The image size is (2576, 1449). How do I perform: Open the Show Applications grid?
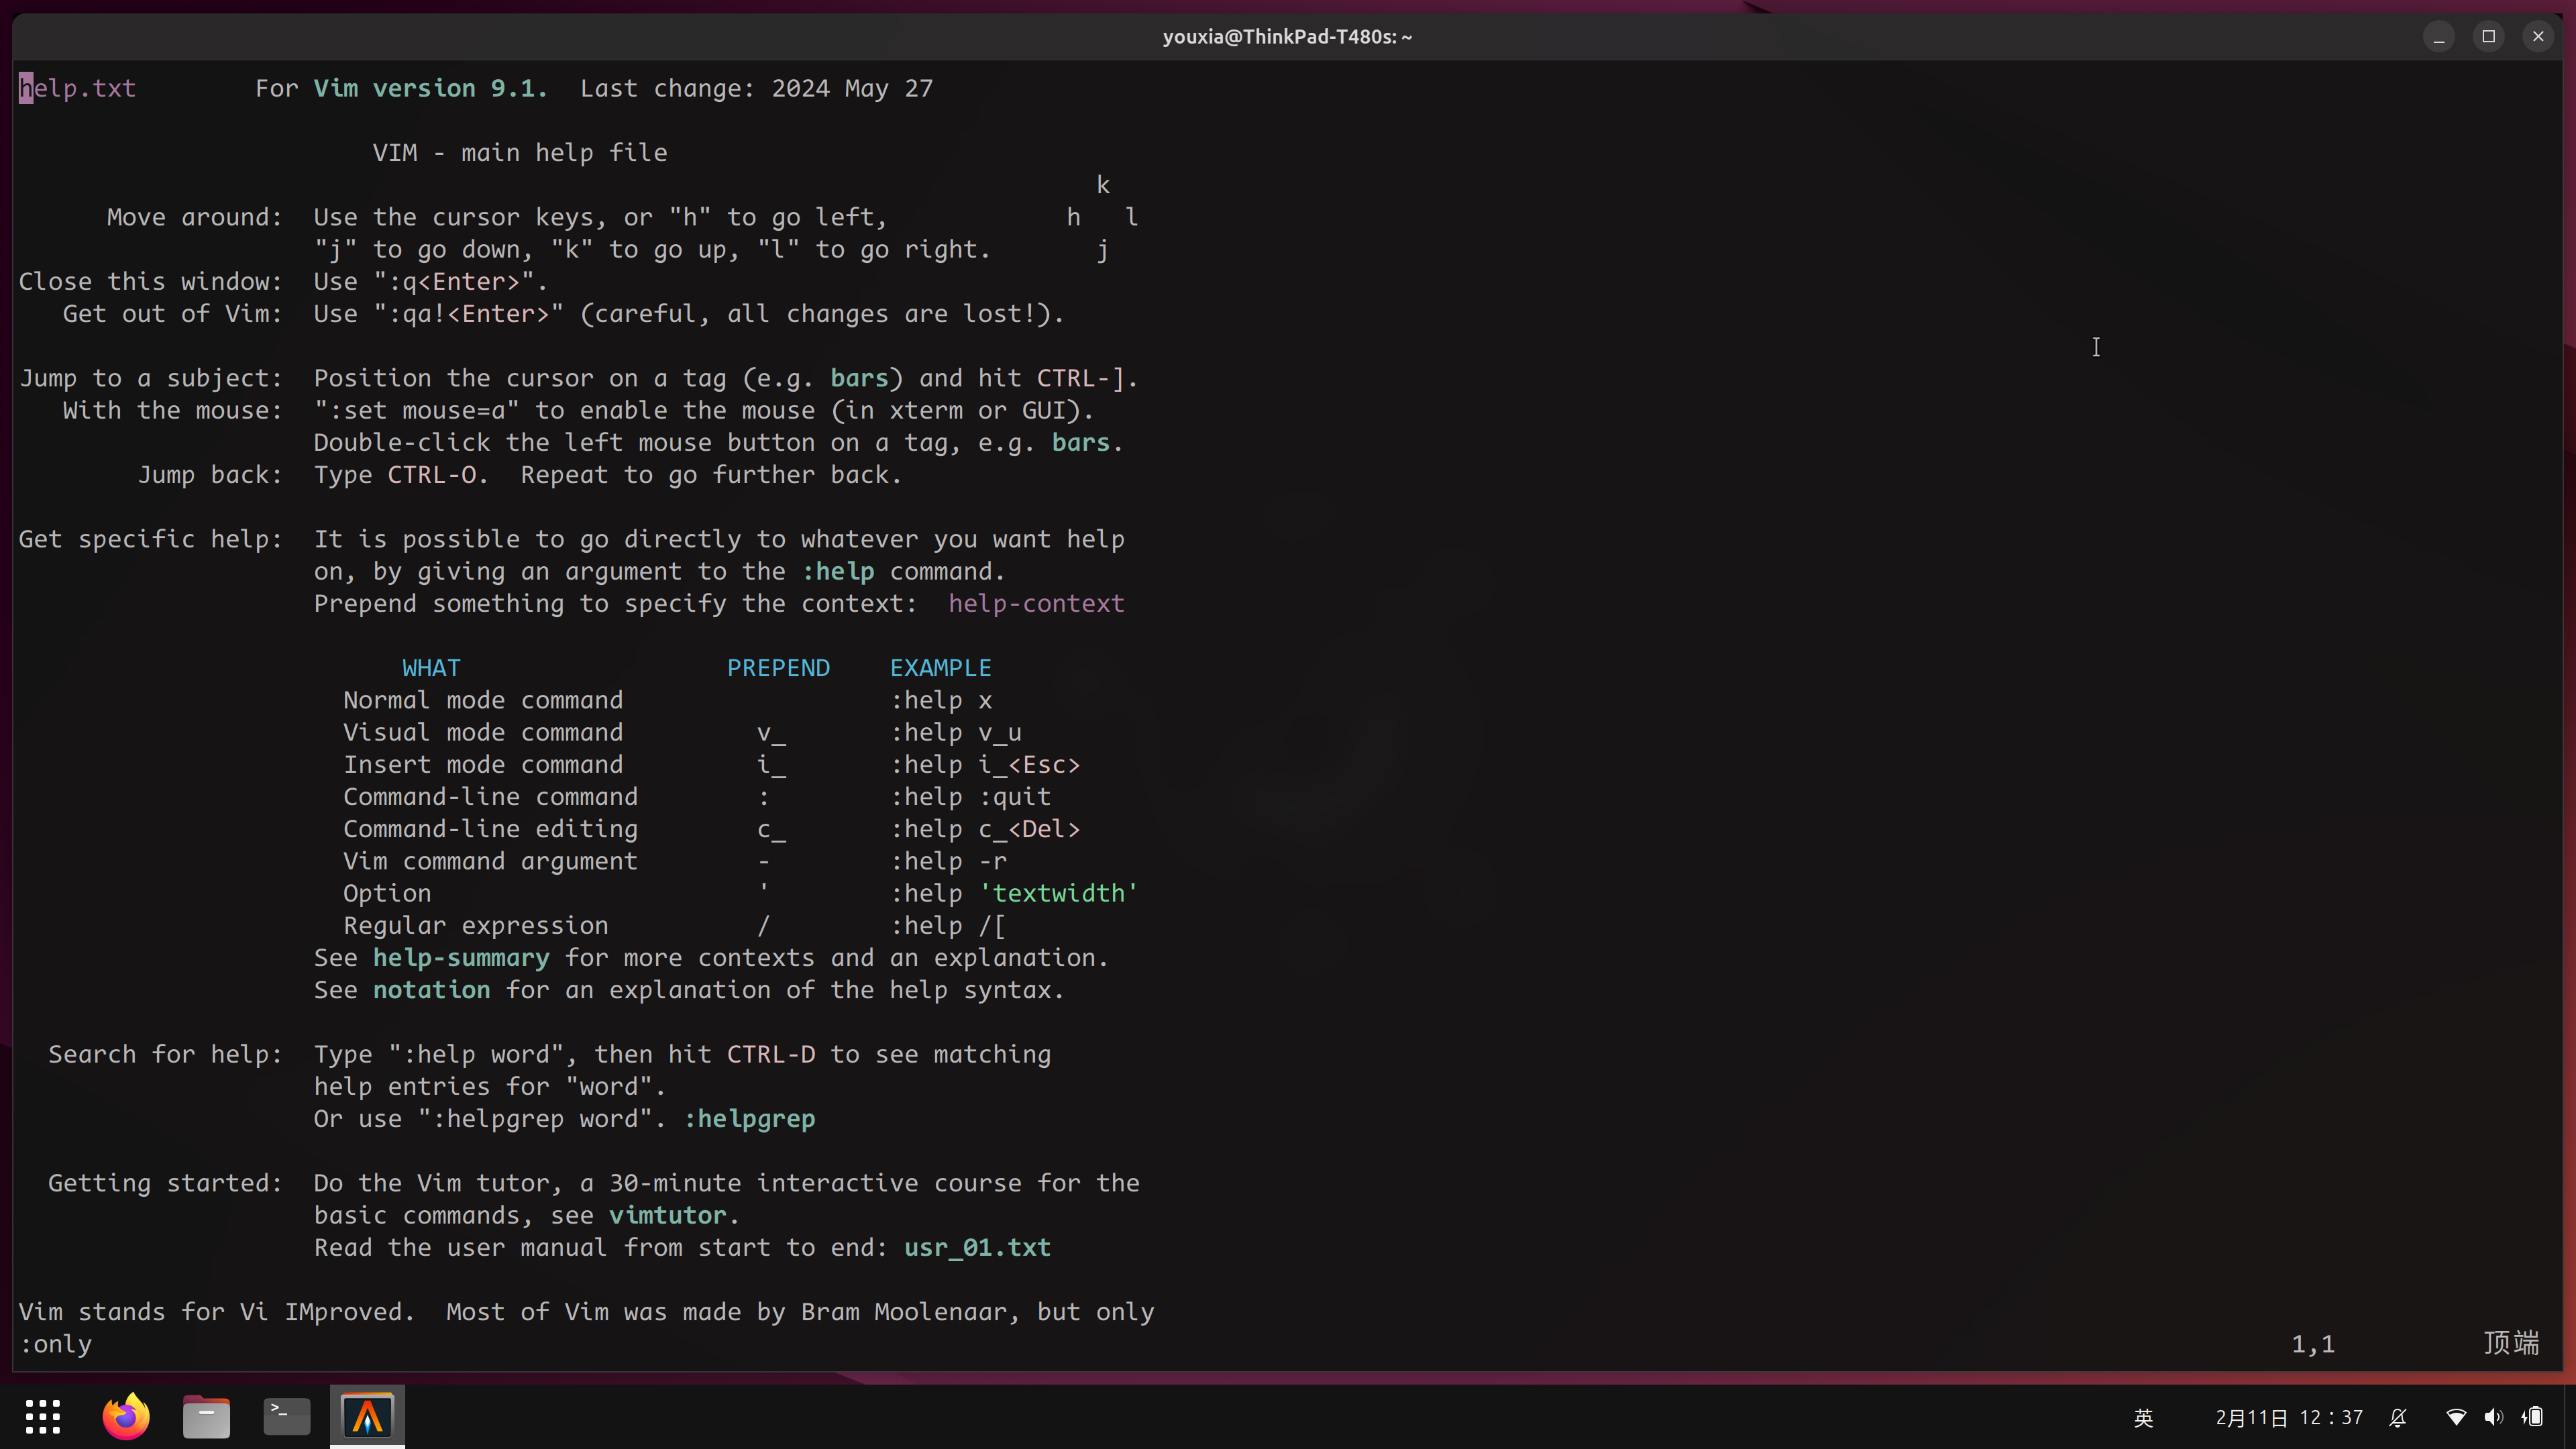coord(43,1416)
